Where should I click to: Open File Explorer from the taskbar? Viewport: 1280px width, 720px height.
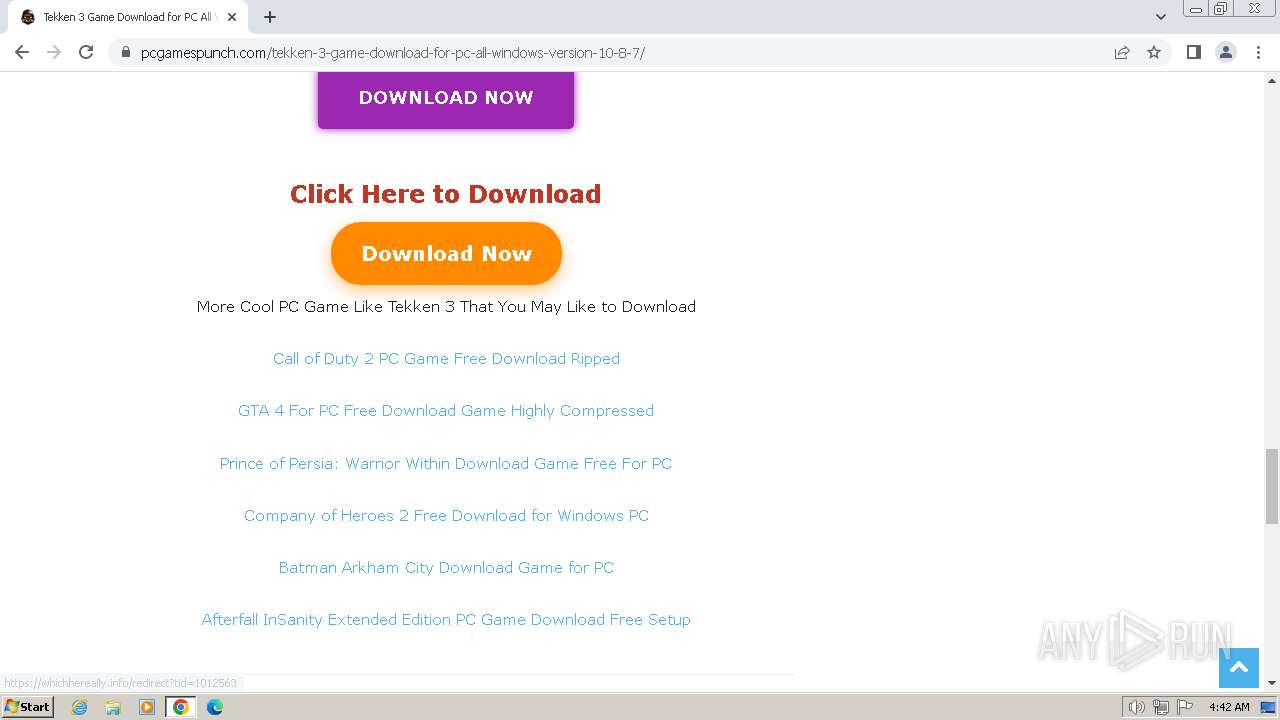113,707
